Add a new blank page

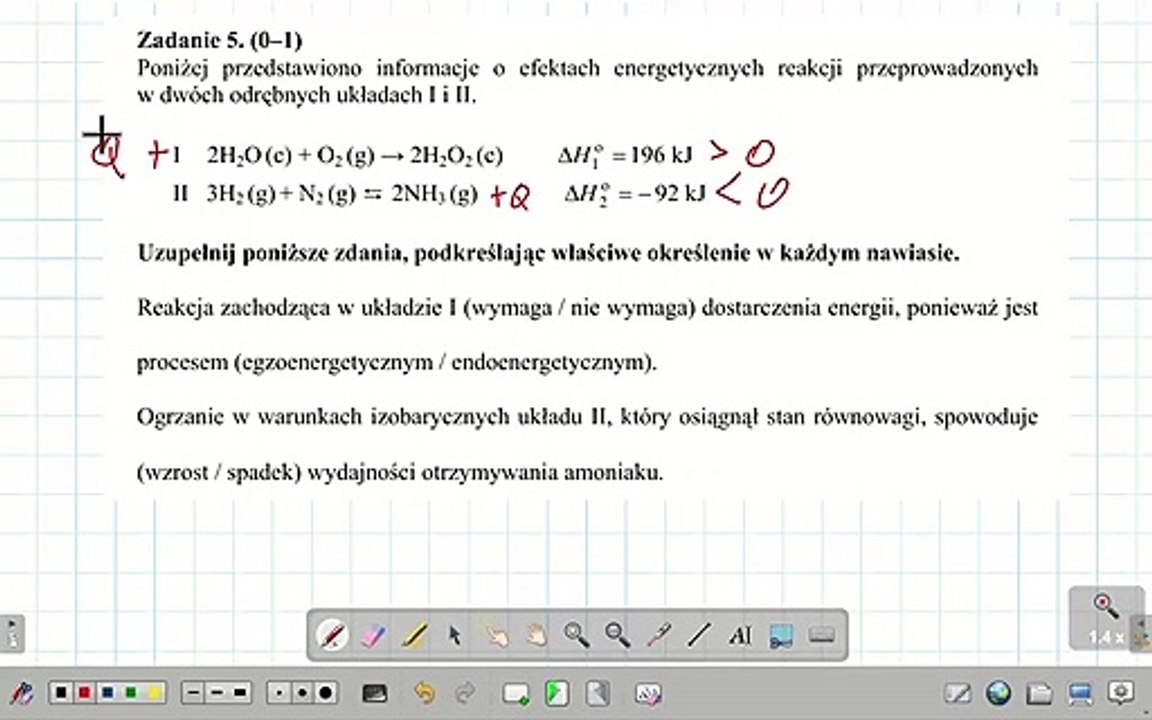coord(516,694)
